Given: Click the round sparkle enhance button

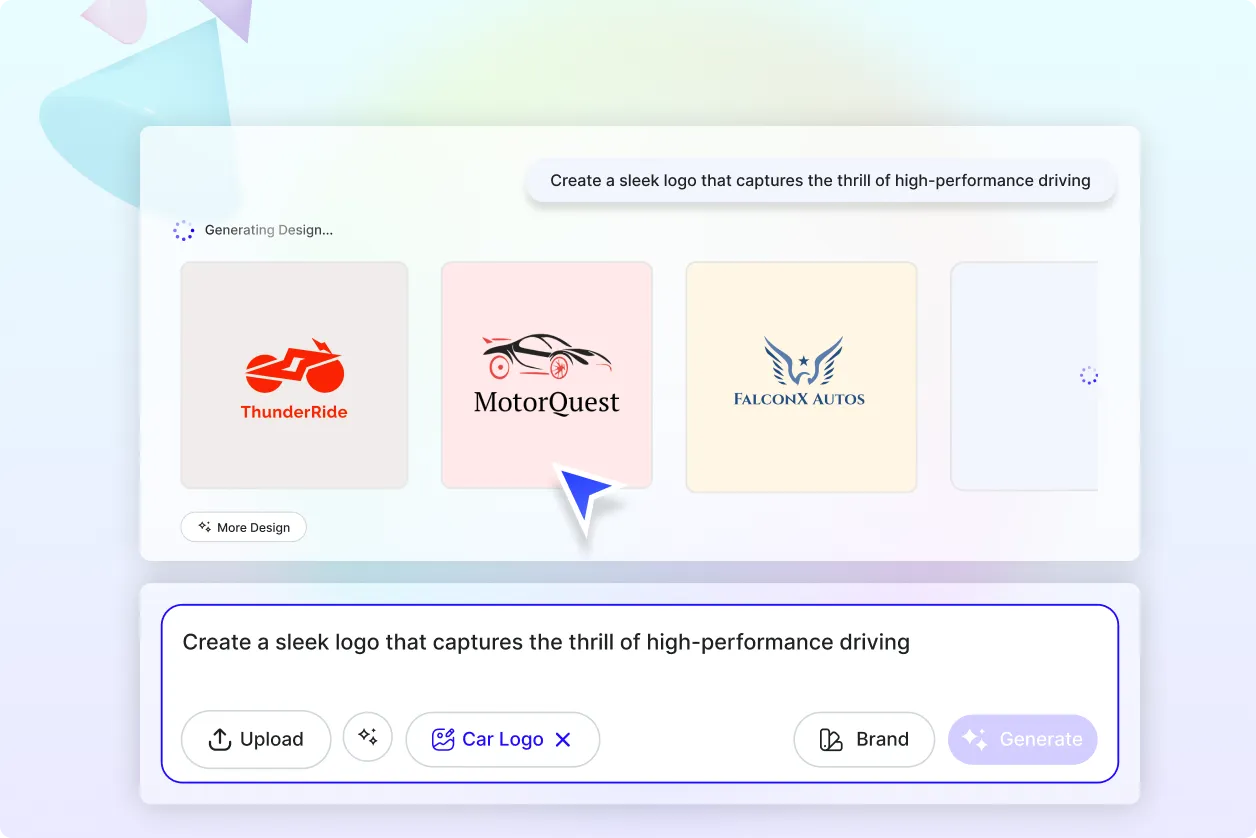Looking at the screenshot, I should (368, 737).
